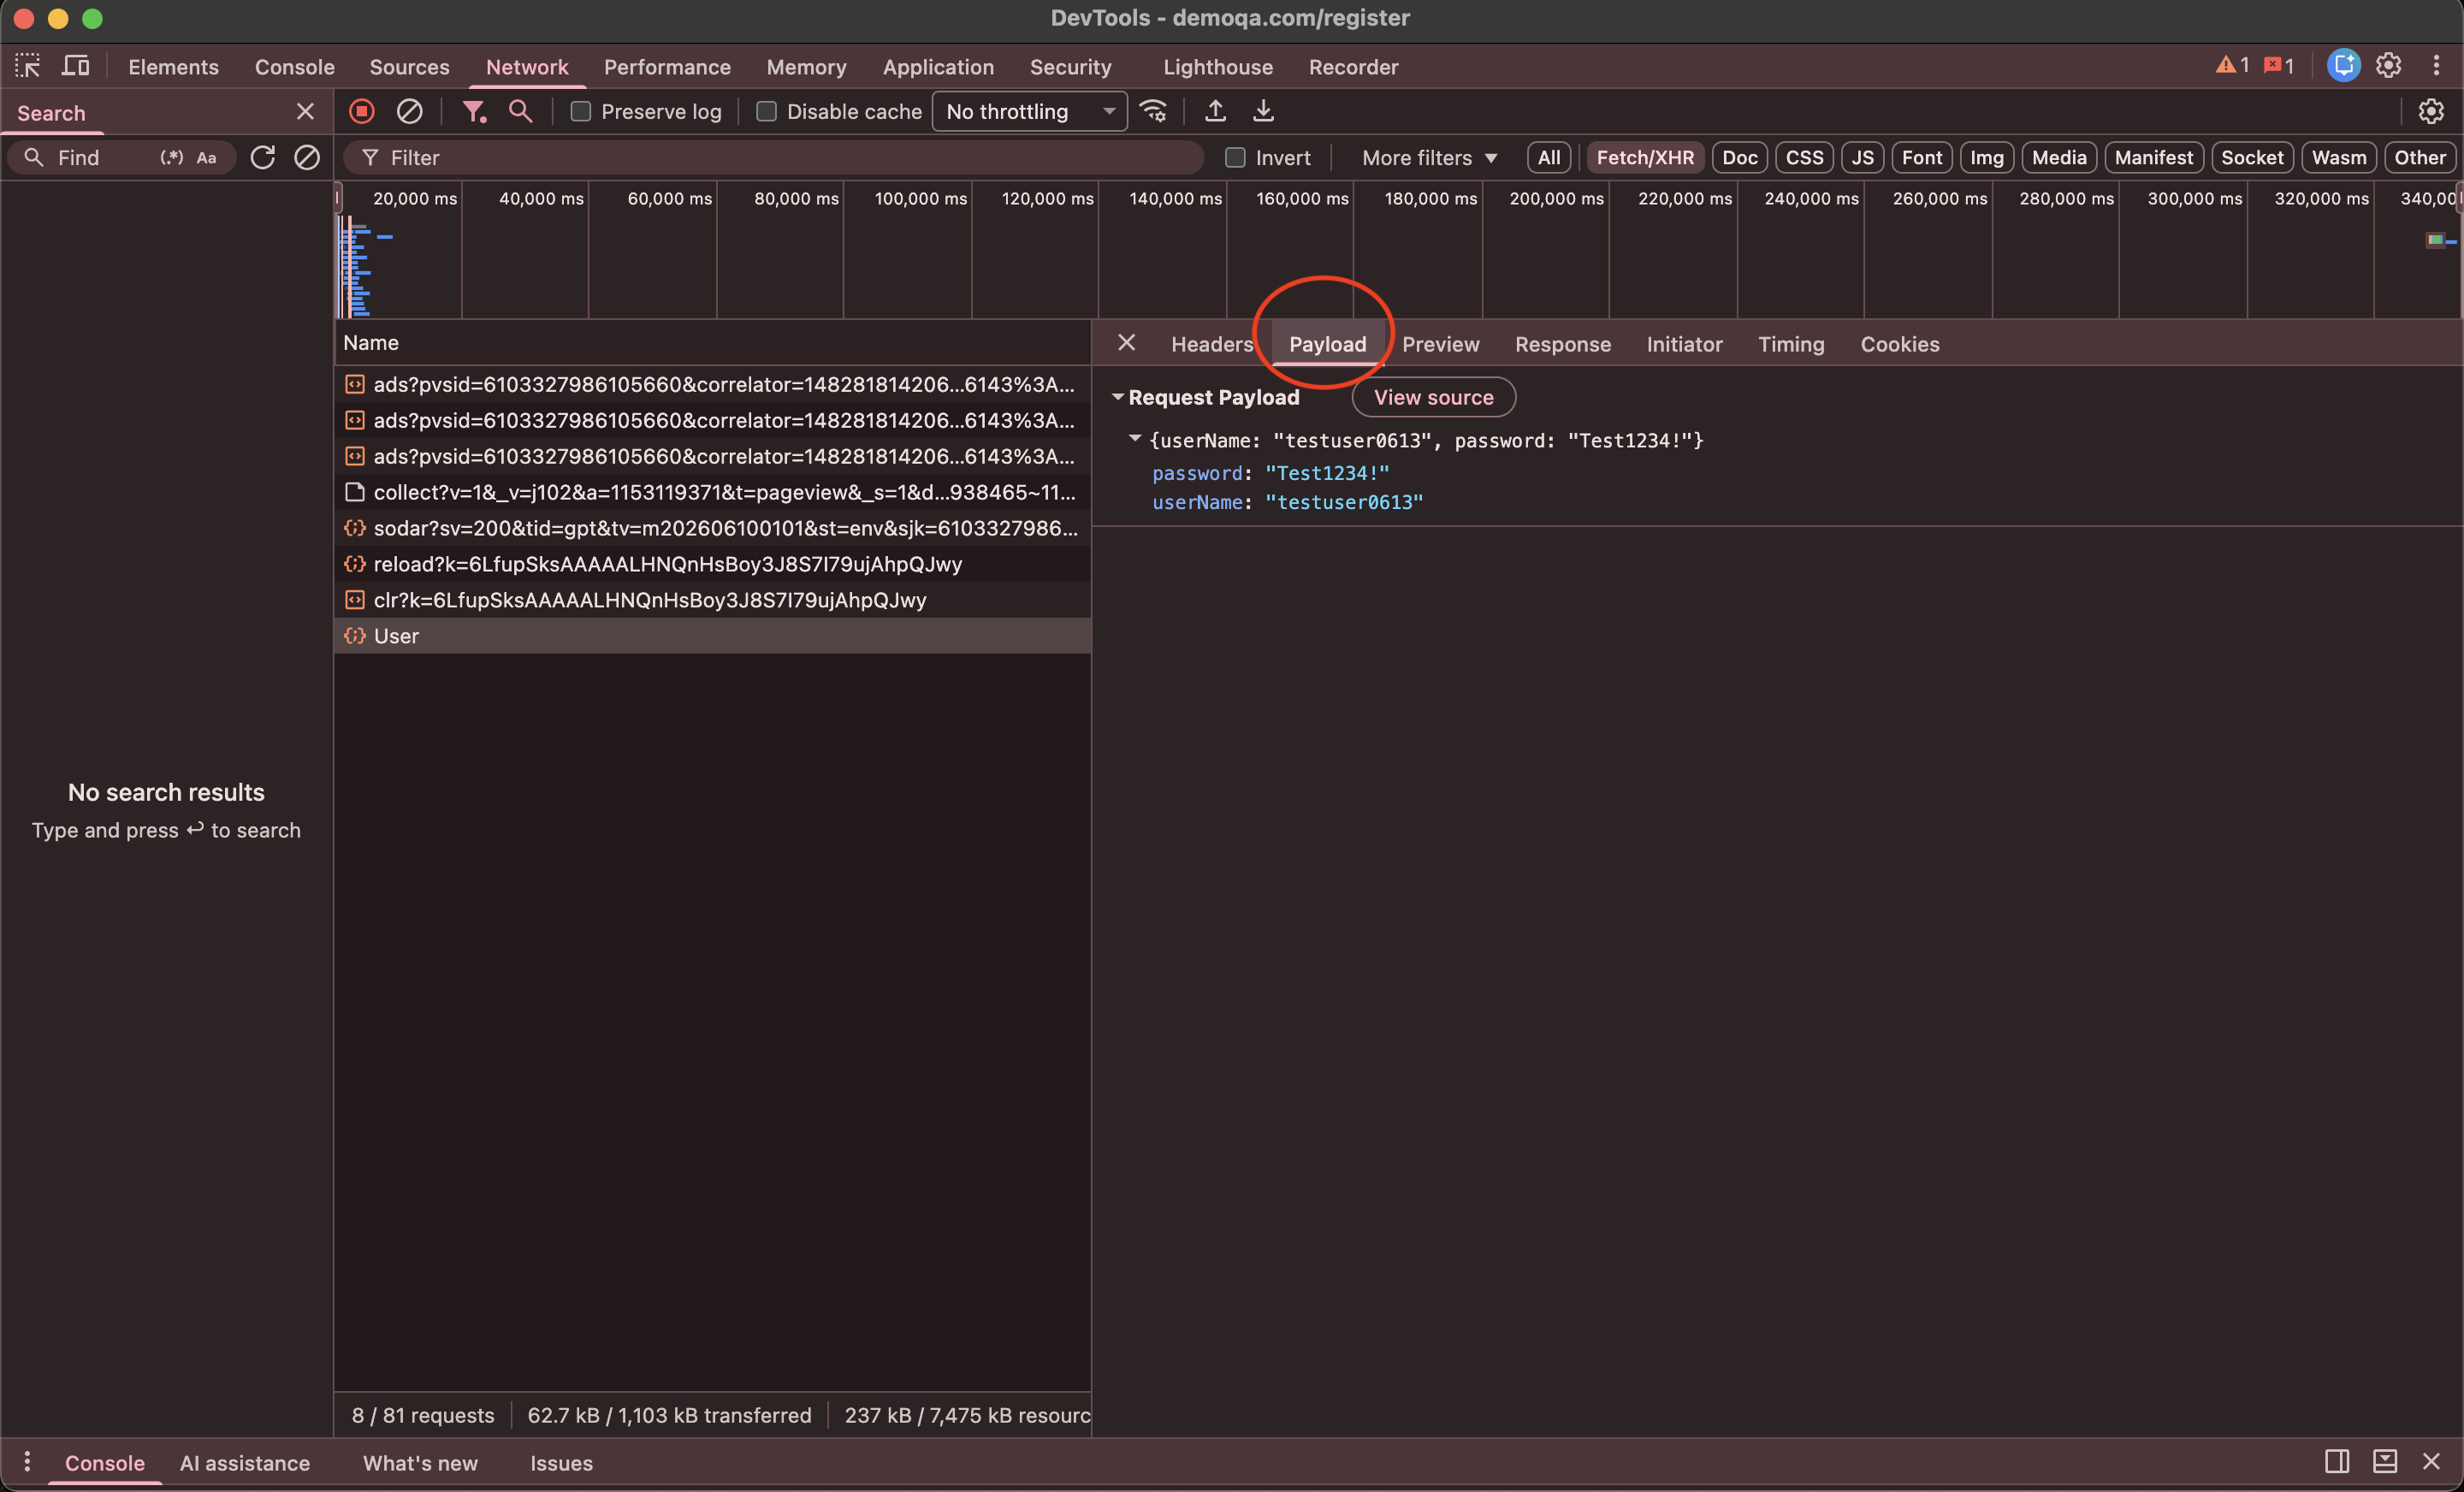Export HAR file download icon
This screenshot has width=2464, height=1492.
click(x=1264, y=111)
